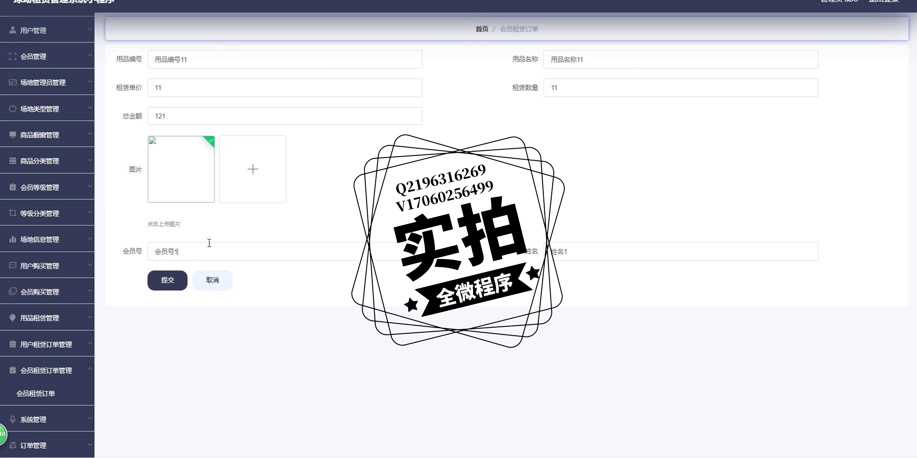This screenshot has height=458, width=917.
Task: Click the plus icon to upload image
Action: (x=252, y=170)
